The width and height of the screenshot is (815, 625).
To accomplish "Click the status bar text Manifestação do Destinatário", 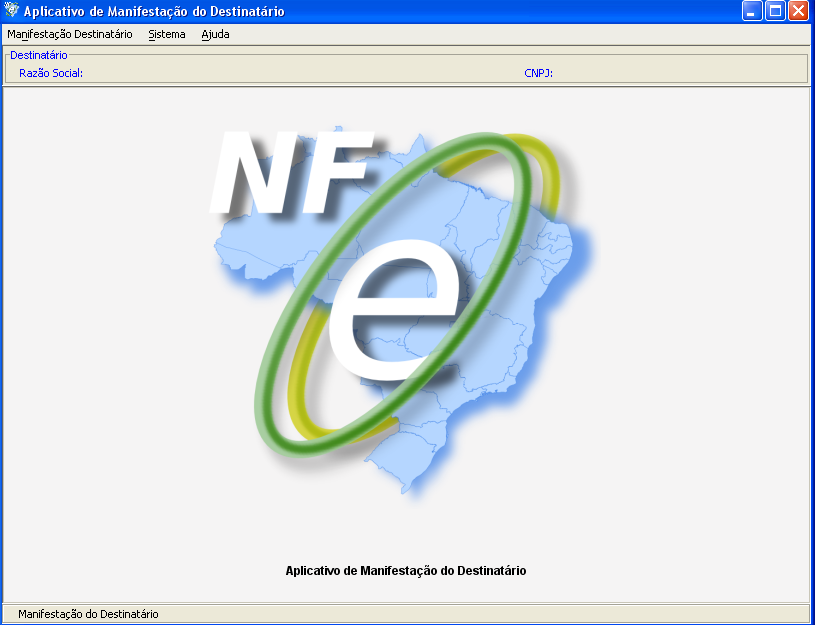I will (x=88, y=614).
